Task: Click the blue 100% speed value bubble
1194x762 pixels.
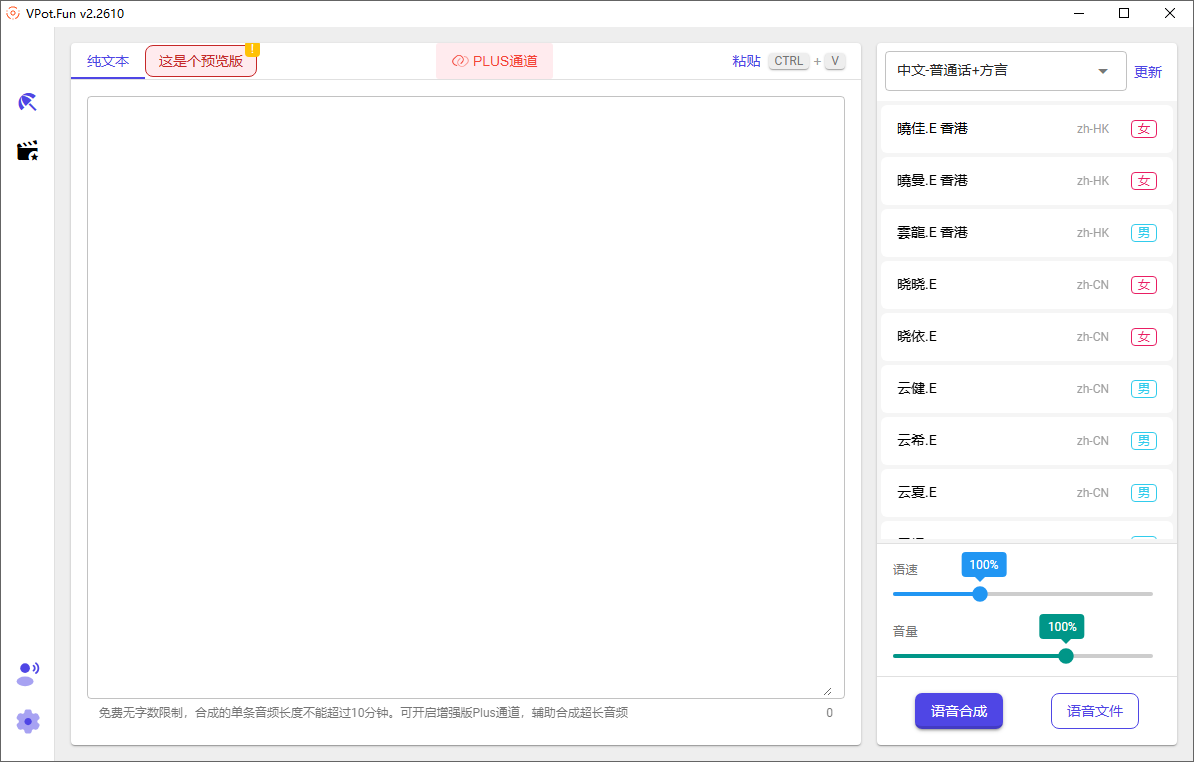Action: 984,565
